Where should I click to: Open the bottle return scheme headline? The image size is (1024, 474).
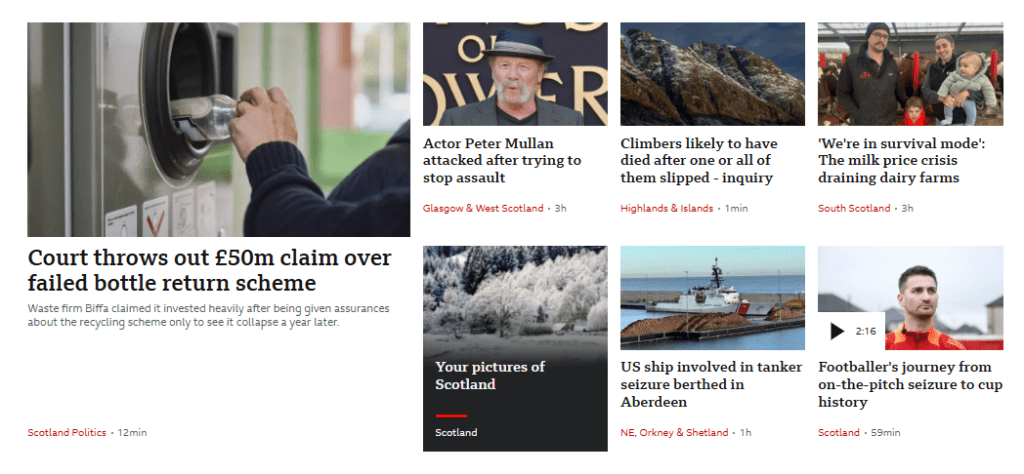click(x=209, y=270)
